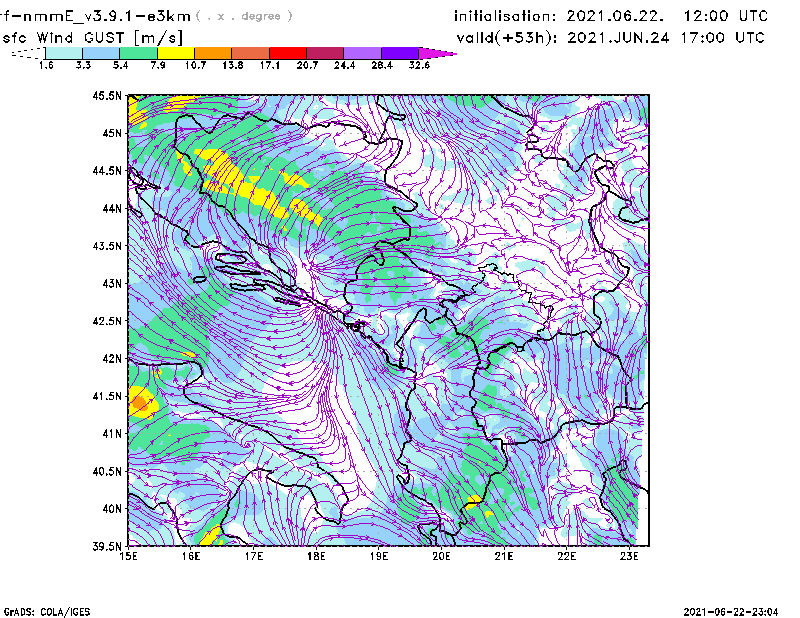Click the '2021-06-22-23:04' timestamp
The height and width of the screenshot is (618, 800).
[731, 611]
